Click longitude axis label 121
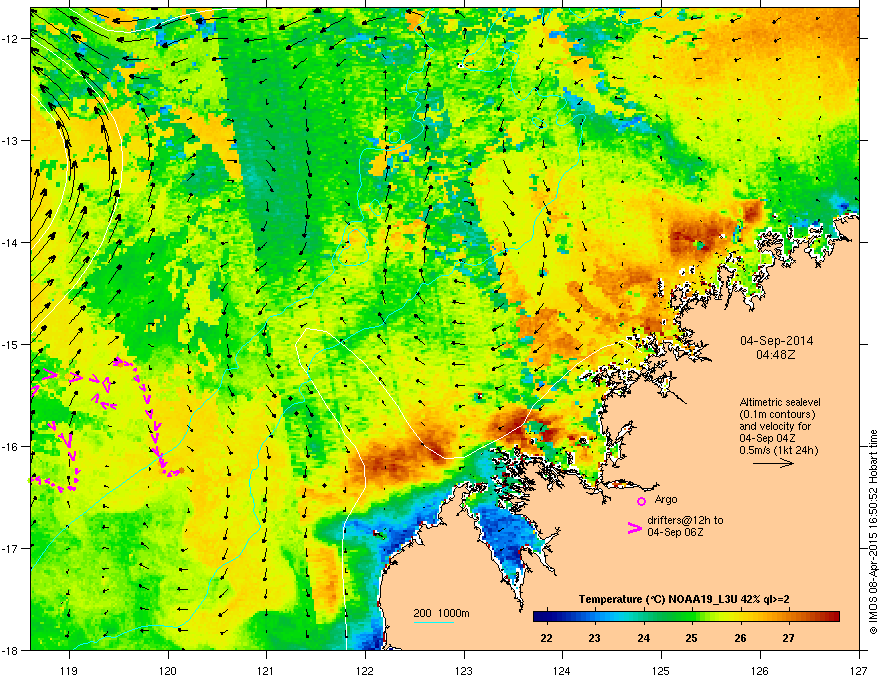880x680 pixels. point(266,670)
